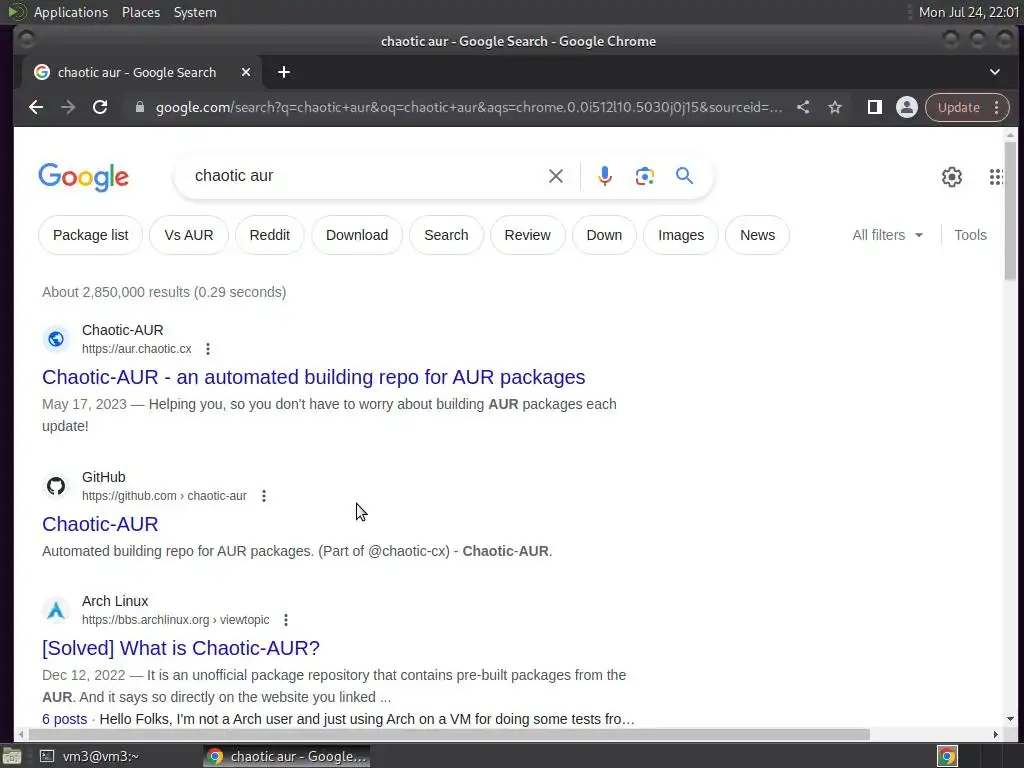Open Chrome profile avatar menu
The image size is (1024, 768).
coord(906,107)
